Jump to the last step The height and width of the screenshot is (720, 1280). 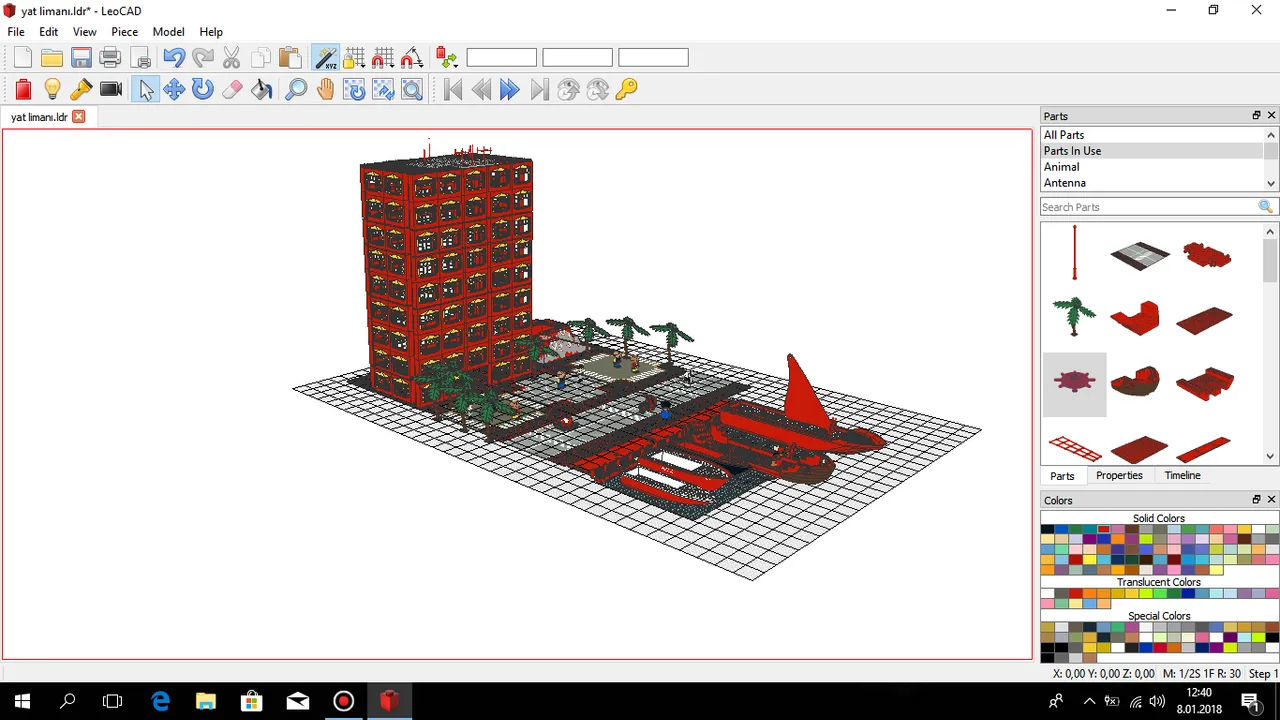tap(539, 89)
